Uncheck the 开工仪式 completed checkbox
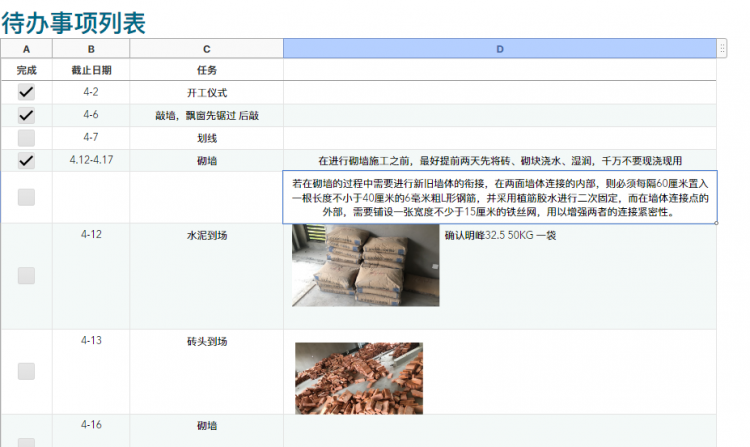Image resolution: width=750 pixels, height=447 pixels. tap(26, 92)
